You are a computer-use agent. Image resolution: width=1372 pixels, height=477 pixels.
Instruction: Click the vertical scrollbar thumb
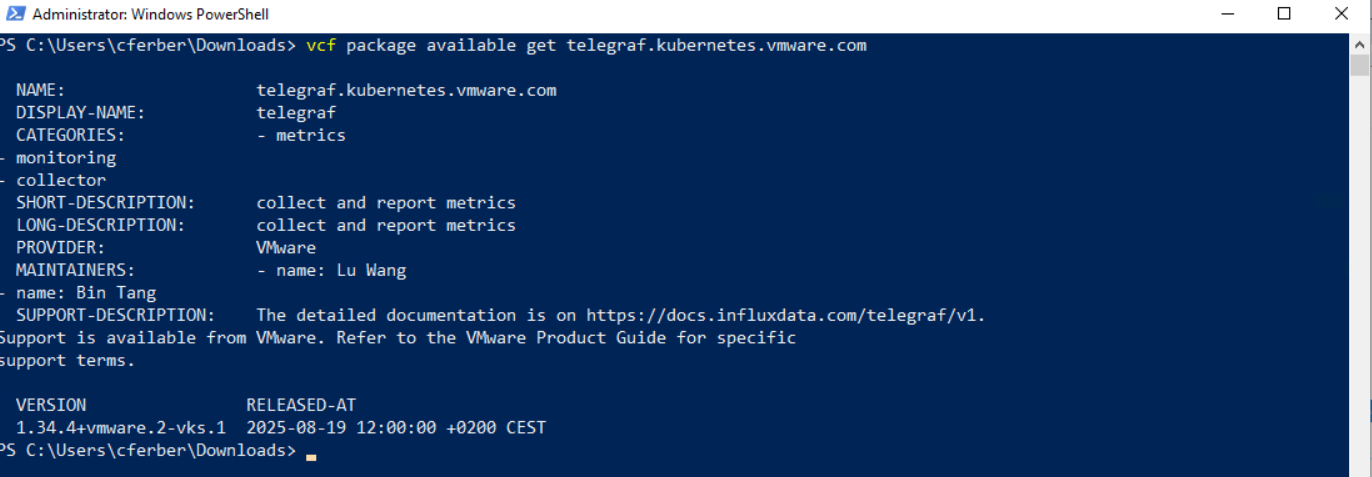(x=1360, y=66)
